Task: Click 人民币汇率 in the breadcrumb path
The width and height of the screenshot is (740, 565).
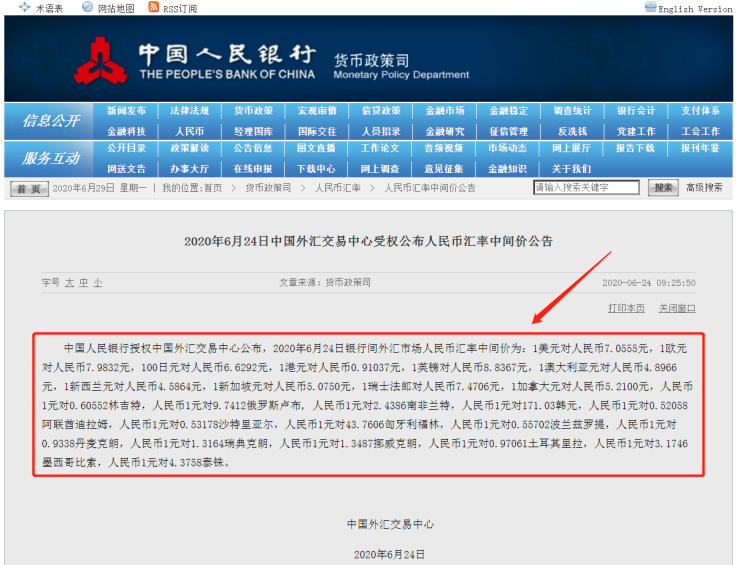Action: coord(338,188)
